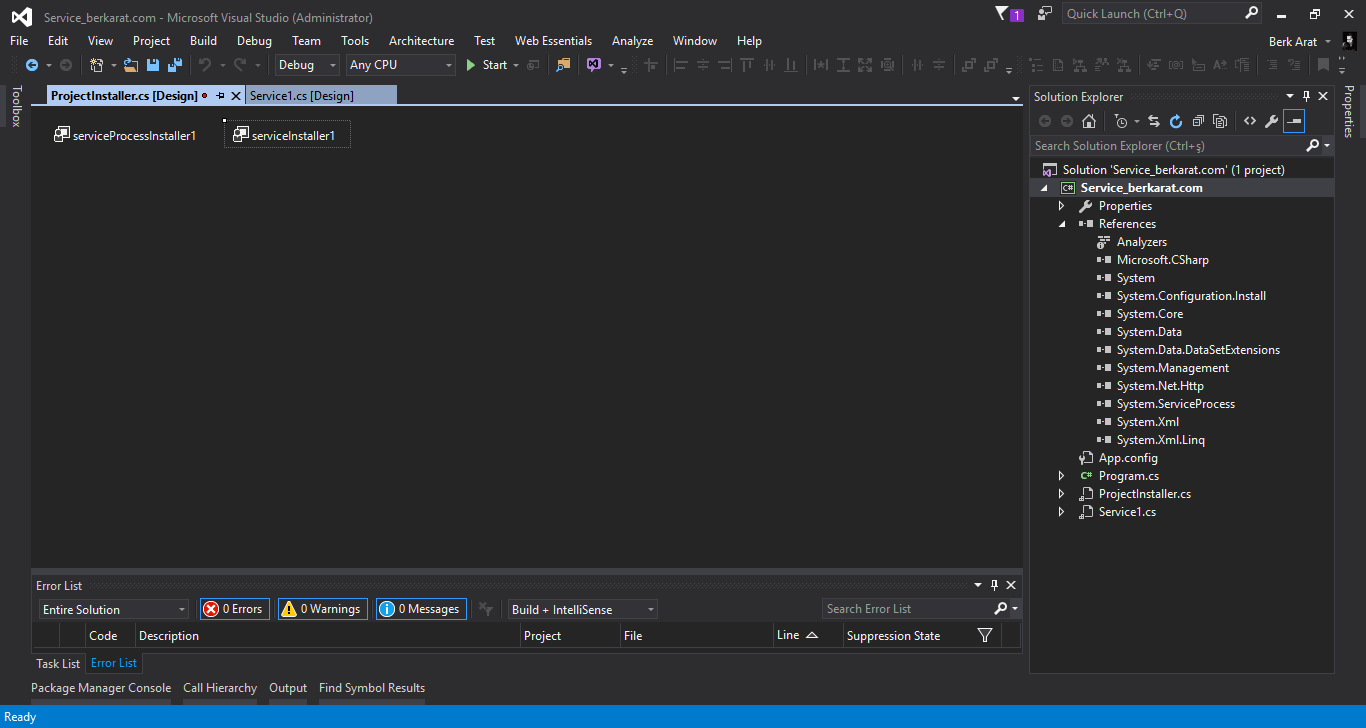The image size is (1366, 728).
Task: Click the pin icon on ProjectInstaller.cs tab
Action: click(220, 96)
